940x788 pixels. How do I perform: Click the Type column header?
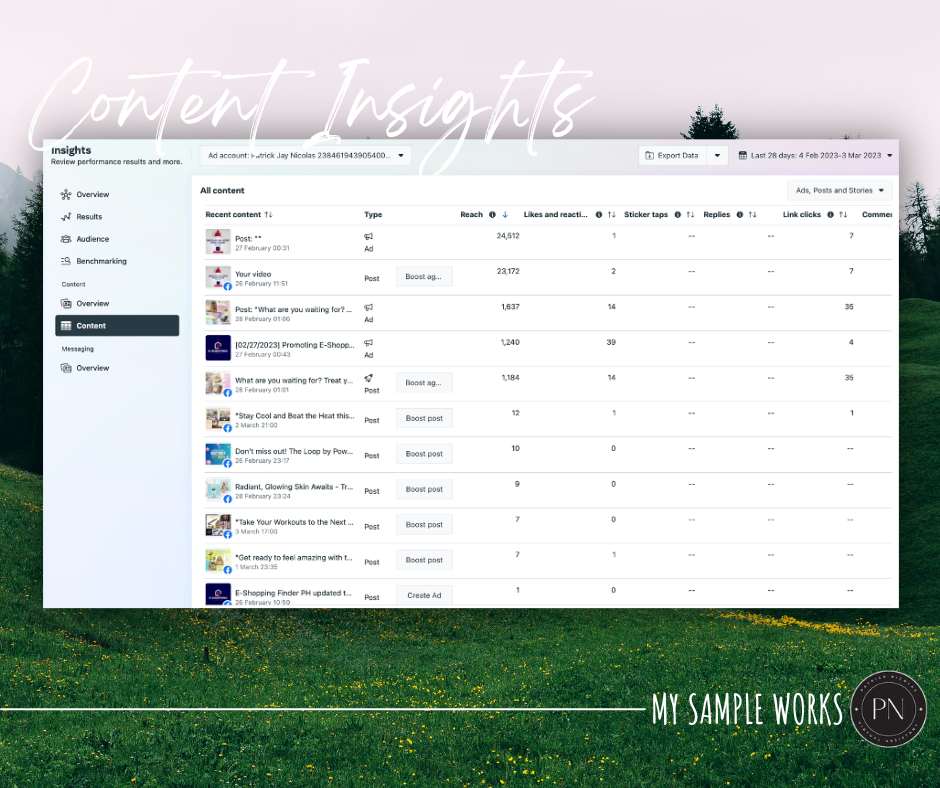373,214
